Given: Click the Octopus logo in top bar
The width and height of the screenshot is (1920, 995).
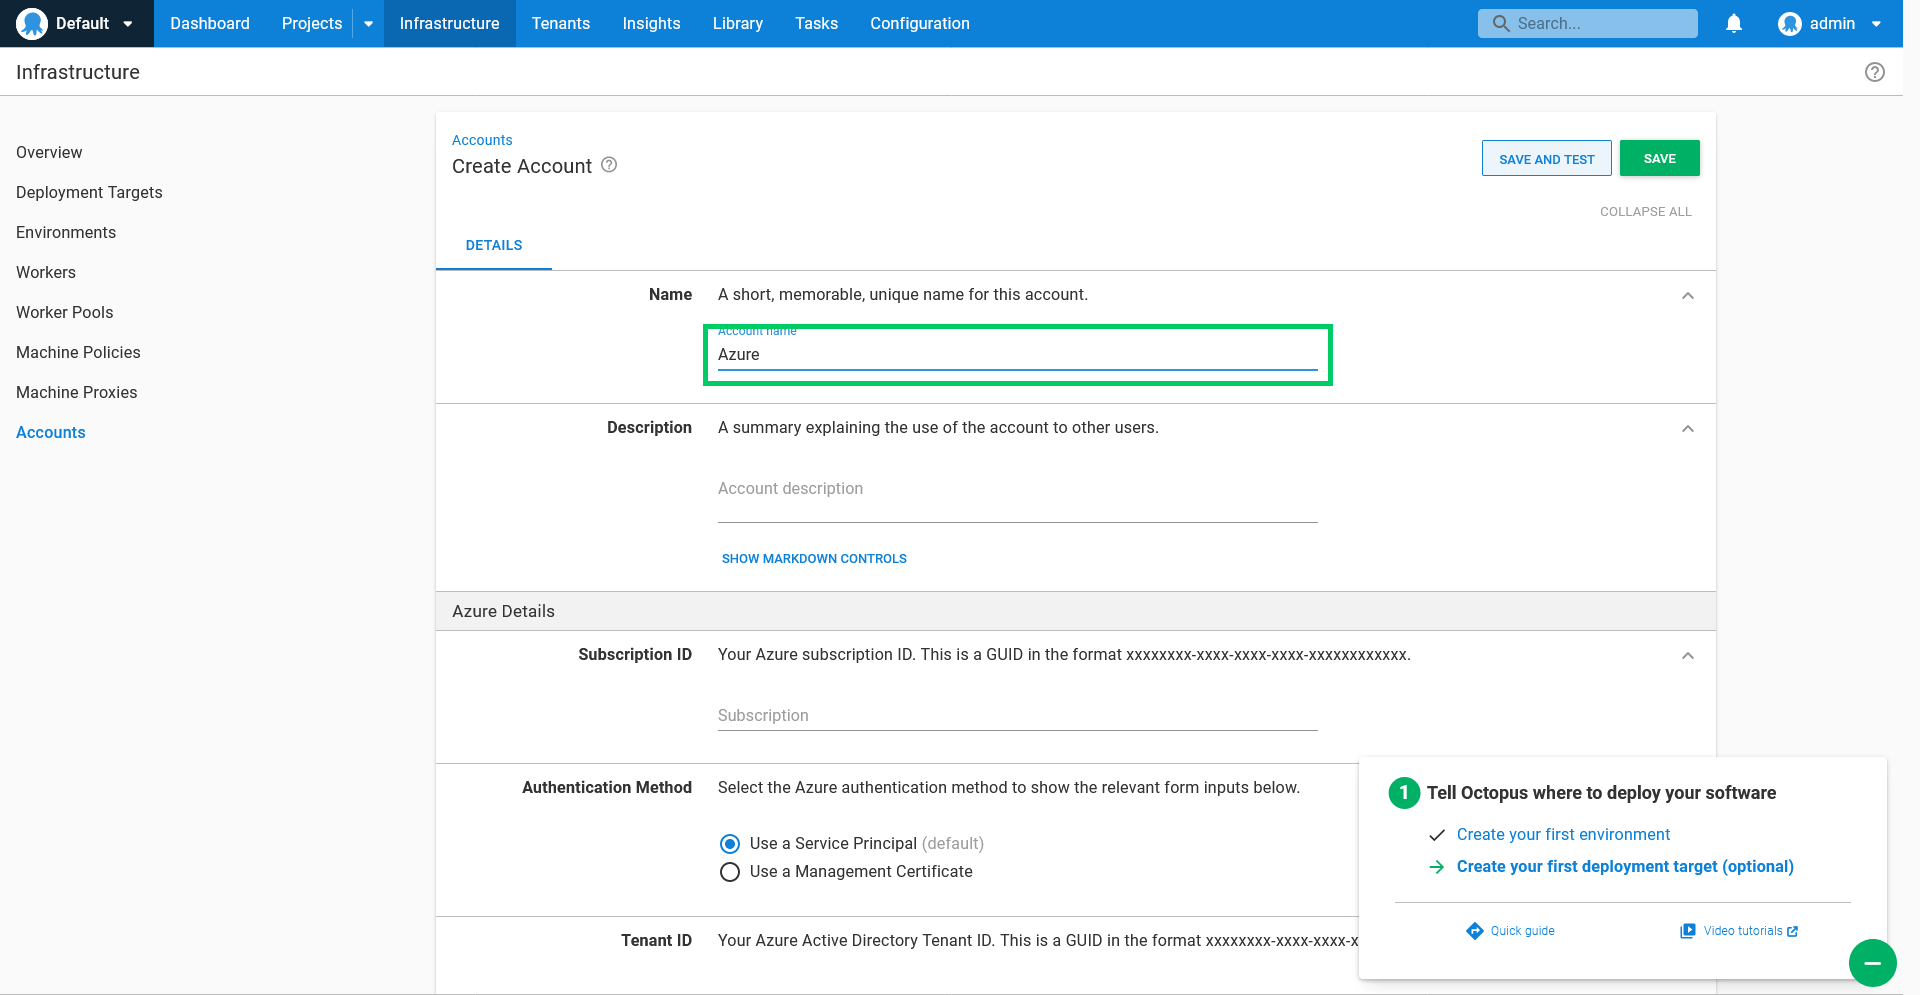Looking at the screenshot, I should pos(32,23).
